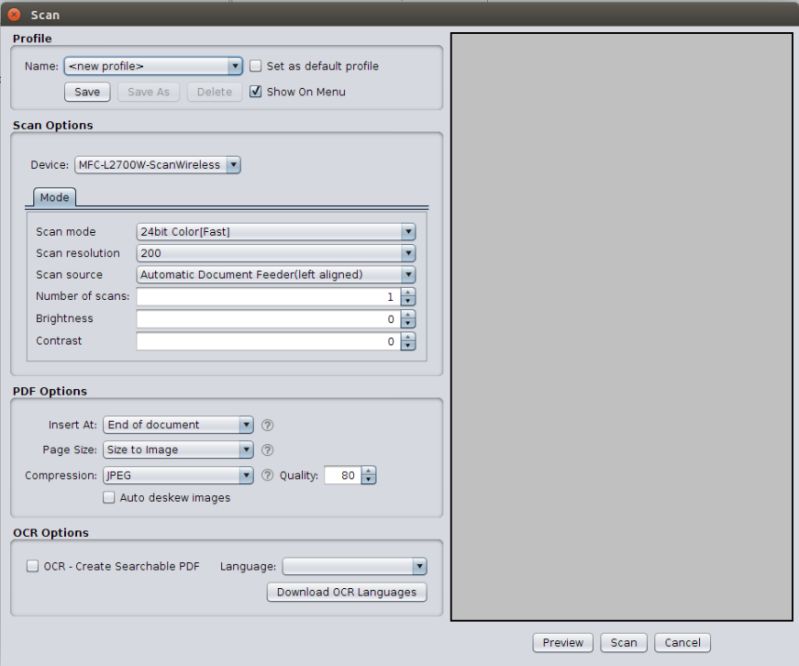Uncheck Show On Menu checkbox
This screenshot has width=799, height=666.
[x=255, y=91]
